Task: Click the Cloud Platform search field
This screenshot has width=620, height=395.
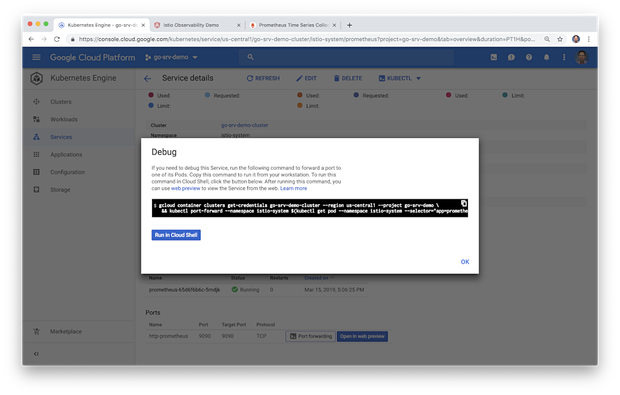Action: [x=346, y=57]
